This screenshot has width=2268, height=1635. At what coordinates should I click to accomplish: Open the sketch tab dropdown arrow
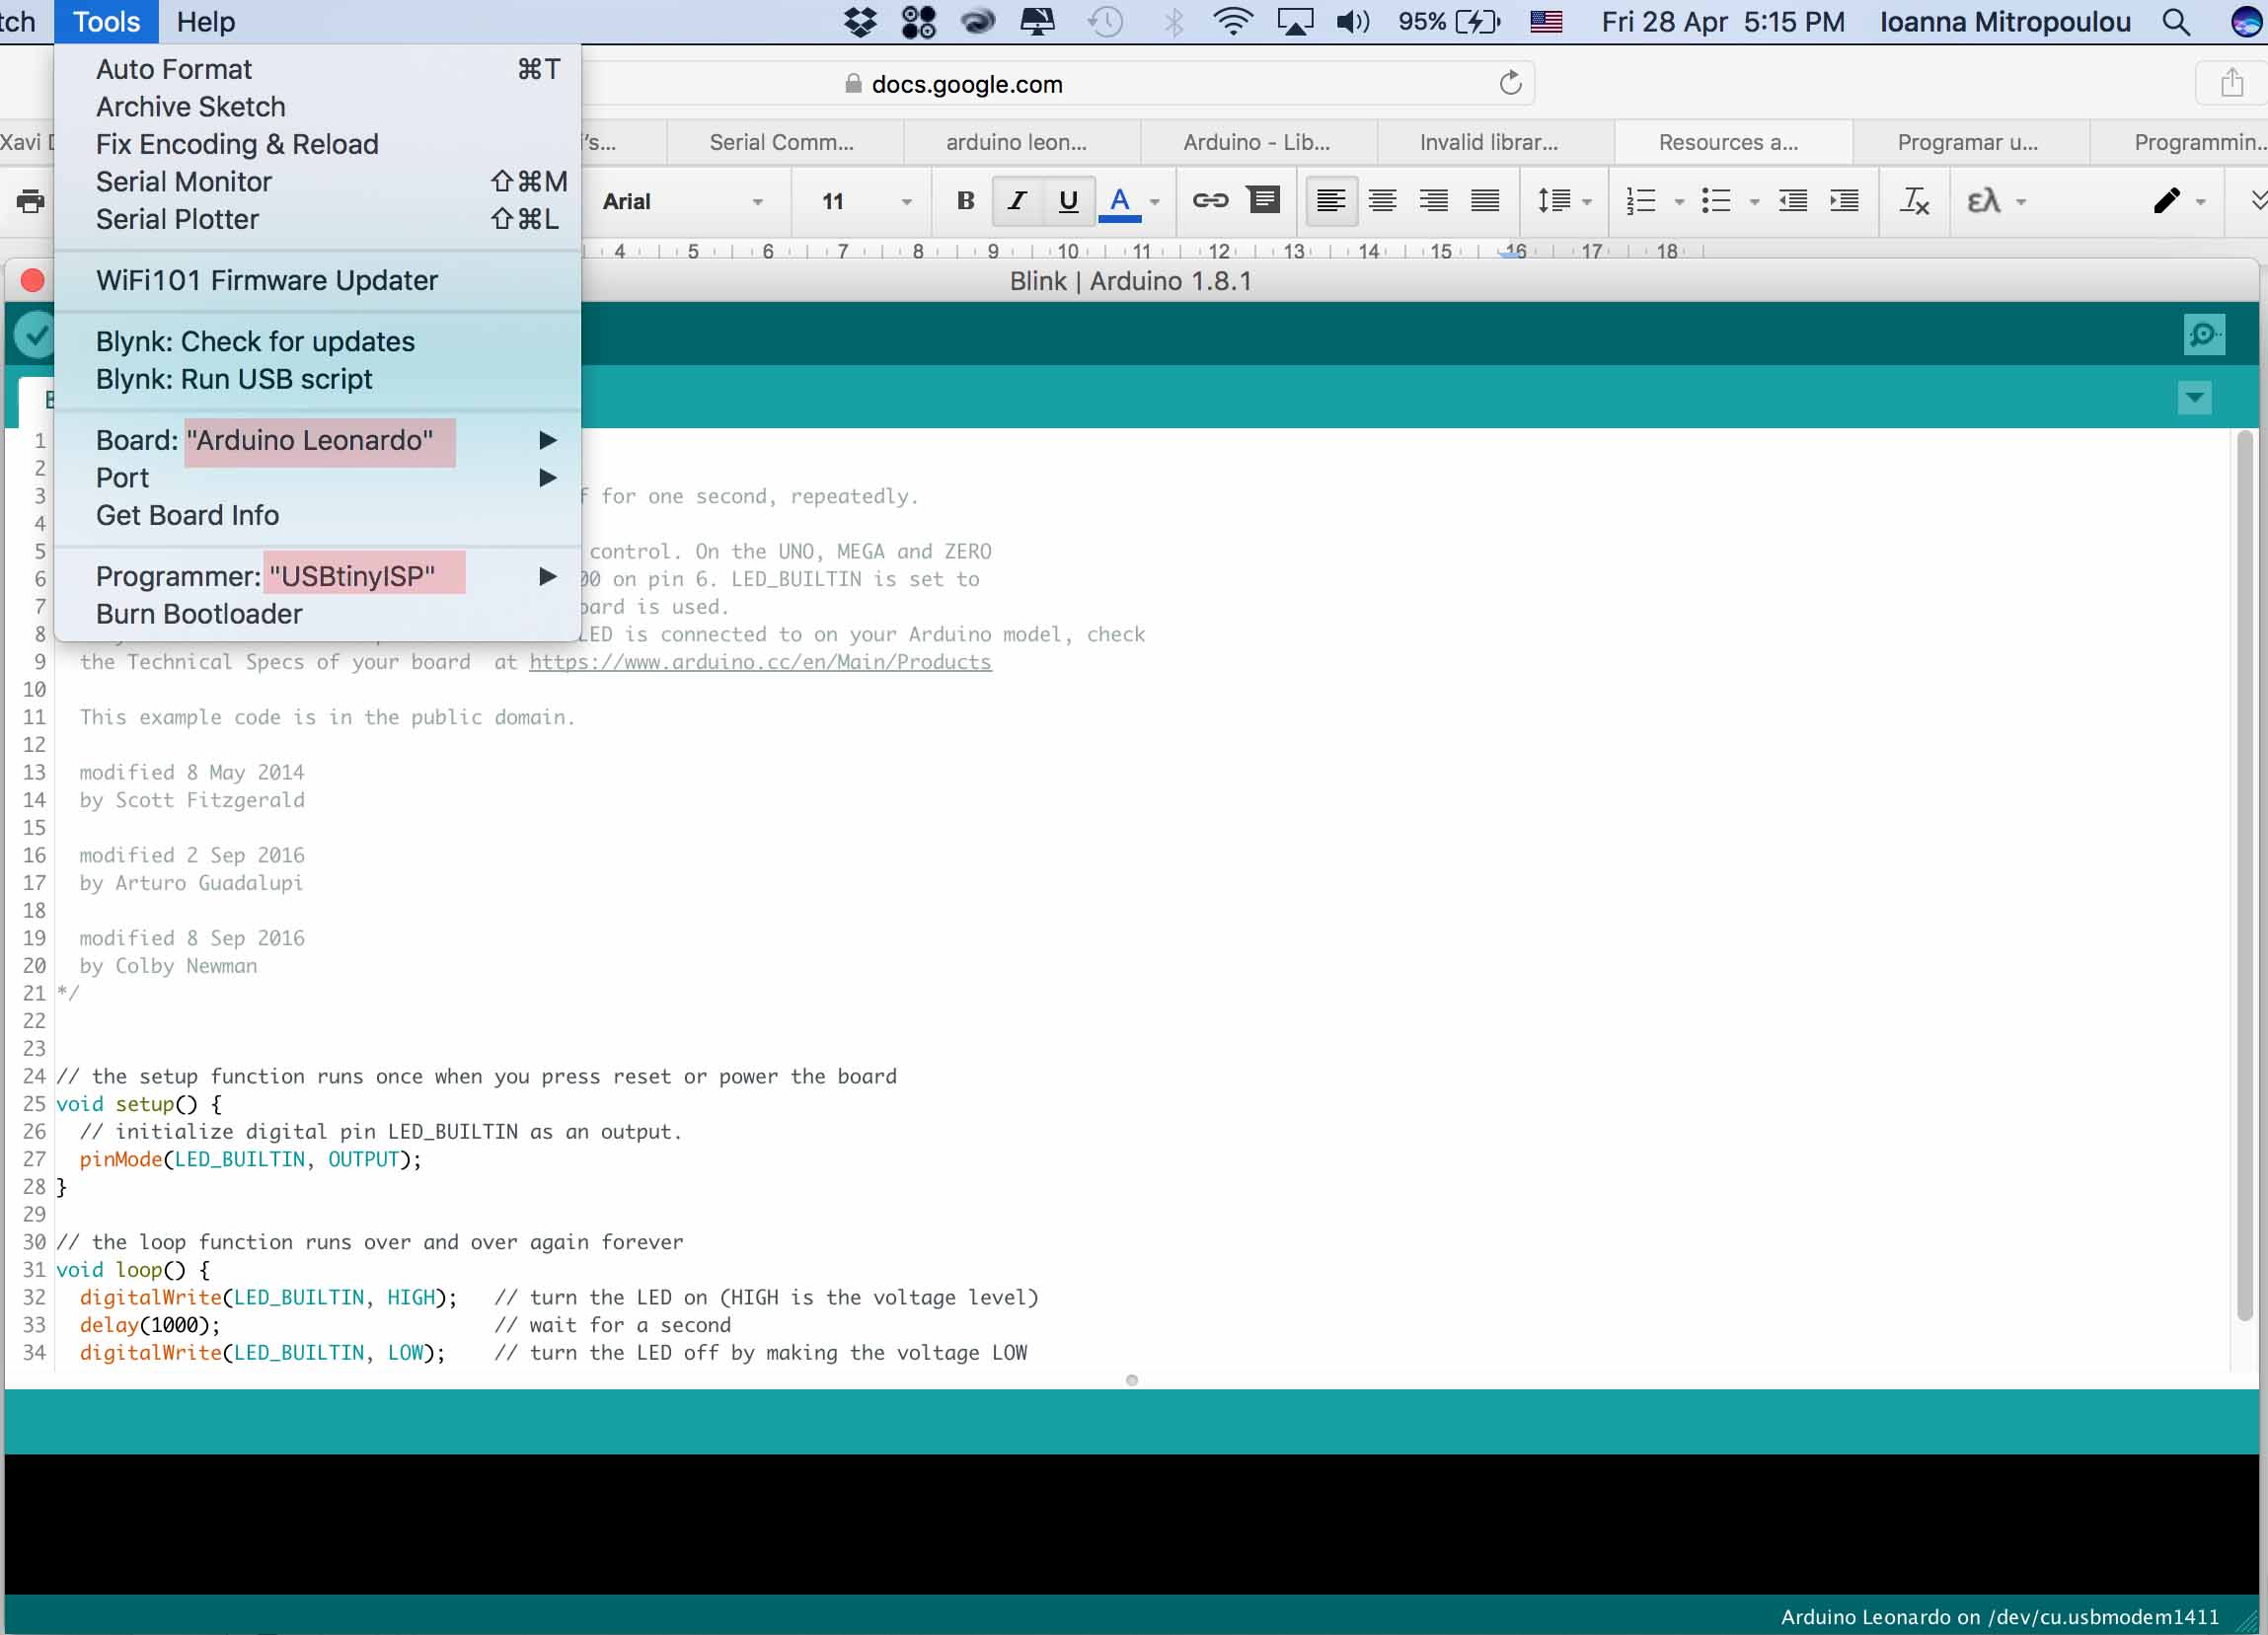2195,397
